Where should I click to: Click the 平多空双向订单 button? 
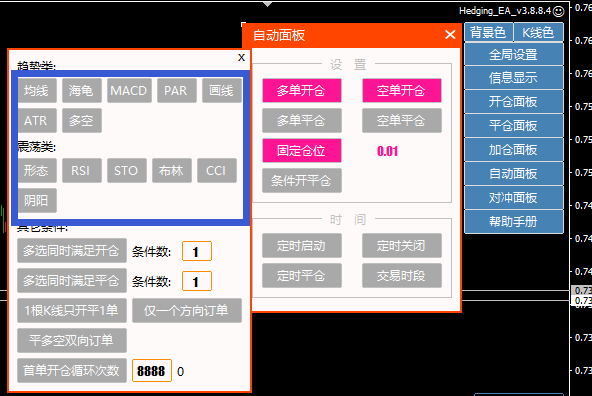pyautogui.click(x=72, y=341)
